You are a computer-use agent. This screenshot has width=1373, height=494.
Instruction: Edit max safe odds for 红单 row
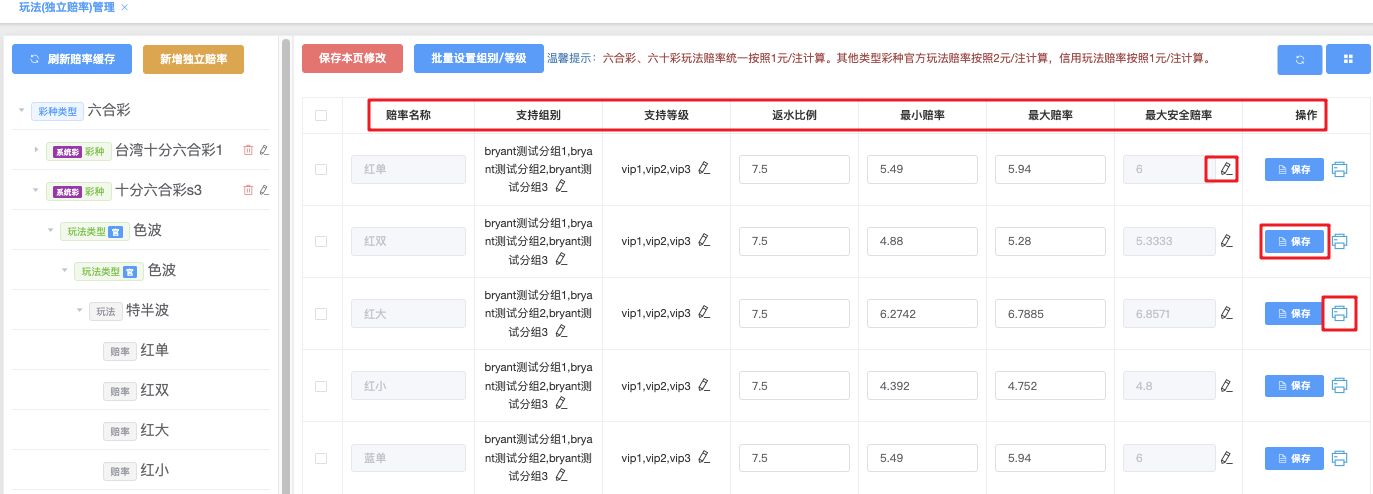coord(1226,169)
